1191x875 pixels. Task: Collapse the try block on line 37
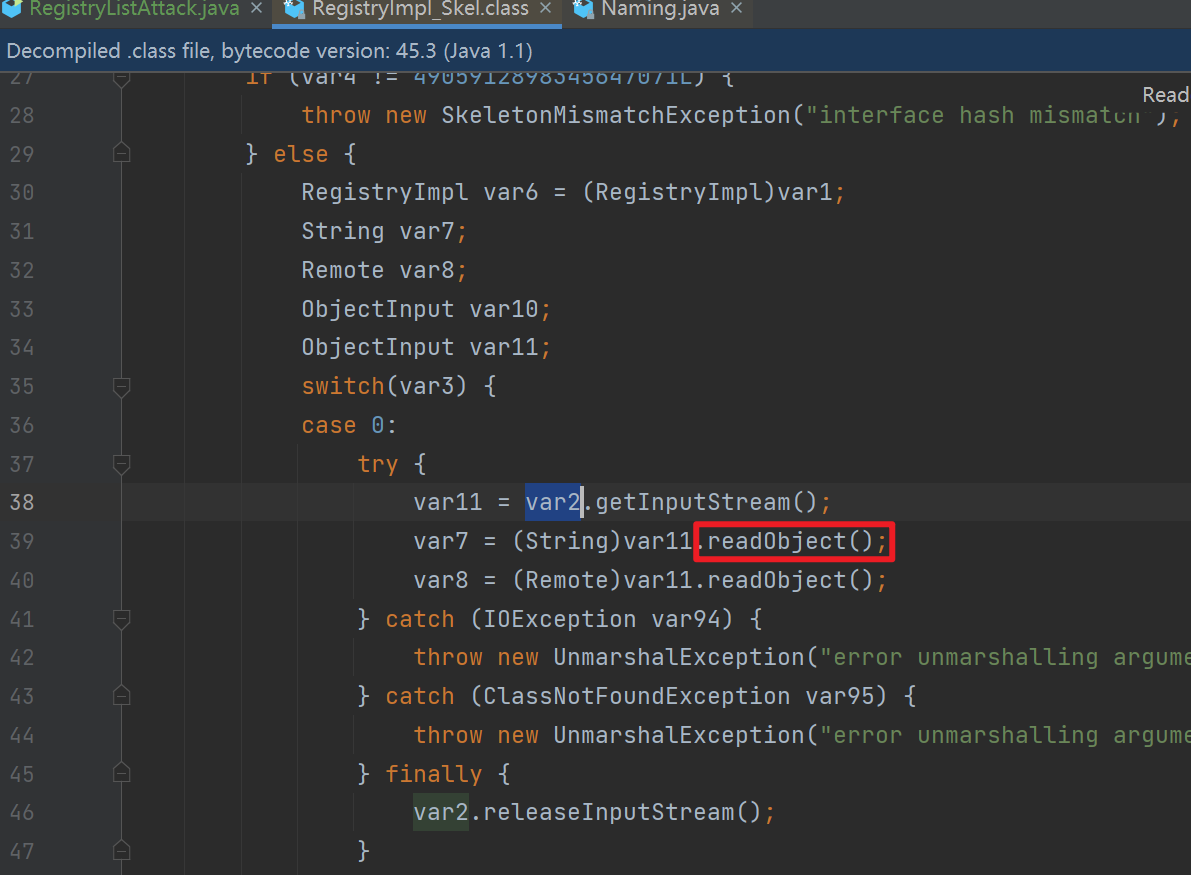[122, 464]
